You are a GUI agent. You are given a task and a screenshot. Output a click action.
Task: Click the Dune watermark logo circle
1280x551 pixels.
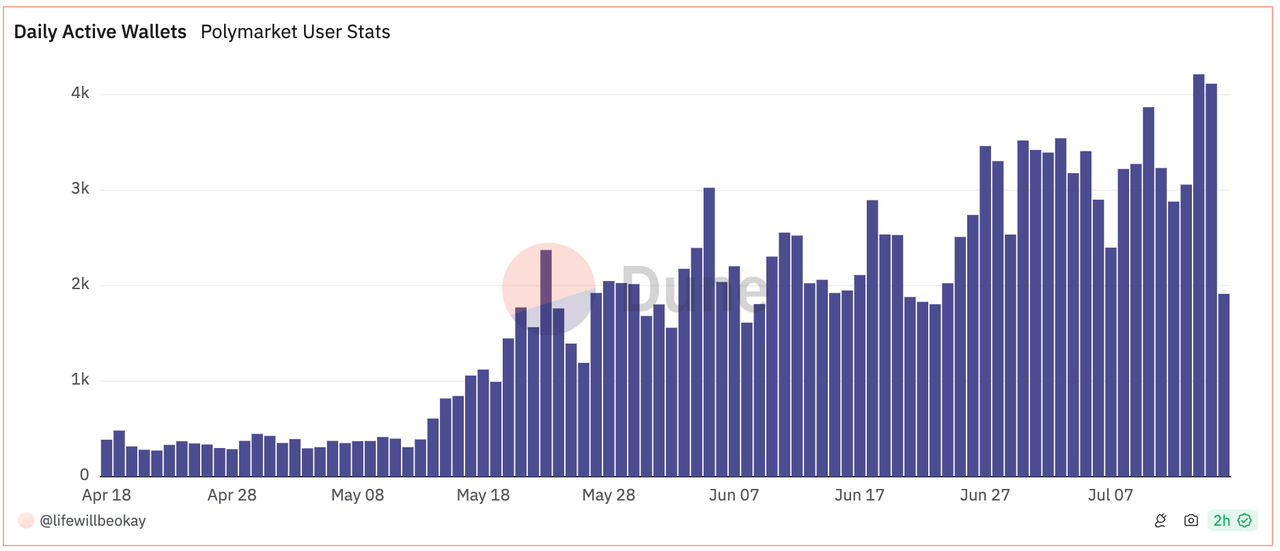[x=548, y=290]
